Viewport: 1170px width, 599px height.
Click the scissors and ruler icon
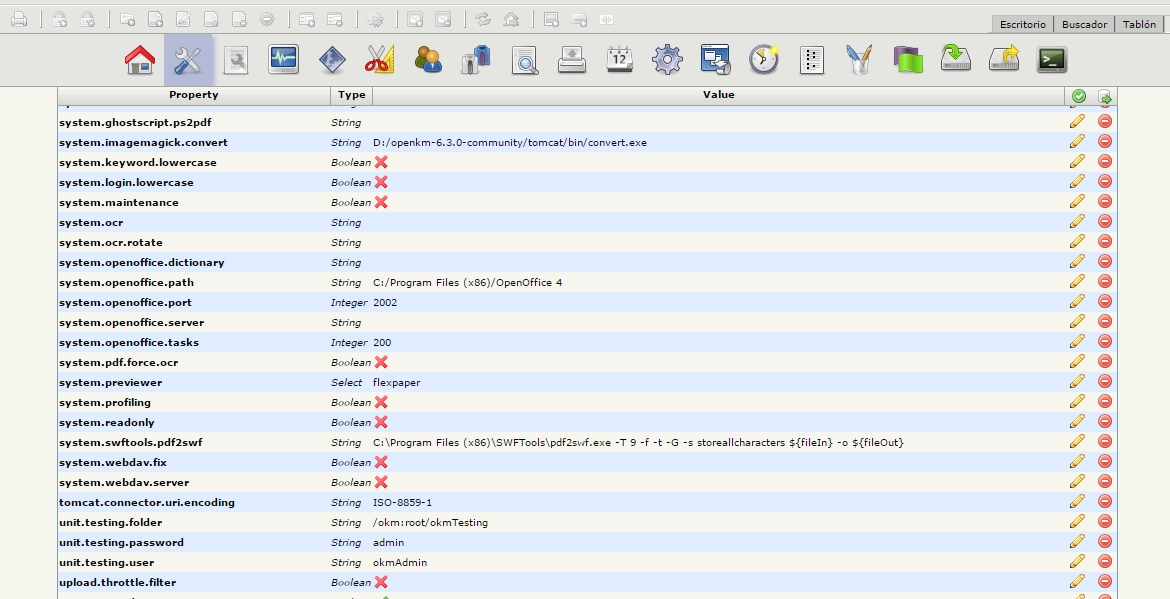(x=378, y=60)
